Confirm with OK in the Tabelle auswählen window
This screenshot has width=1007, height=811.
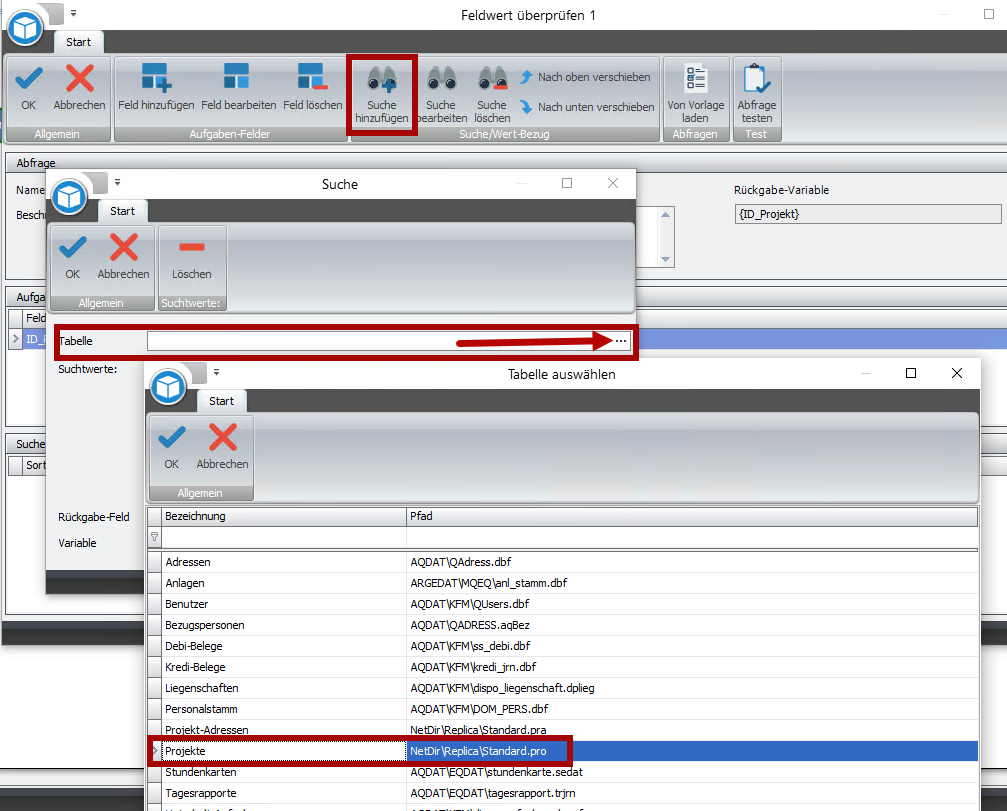[171, 447]
